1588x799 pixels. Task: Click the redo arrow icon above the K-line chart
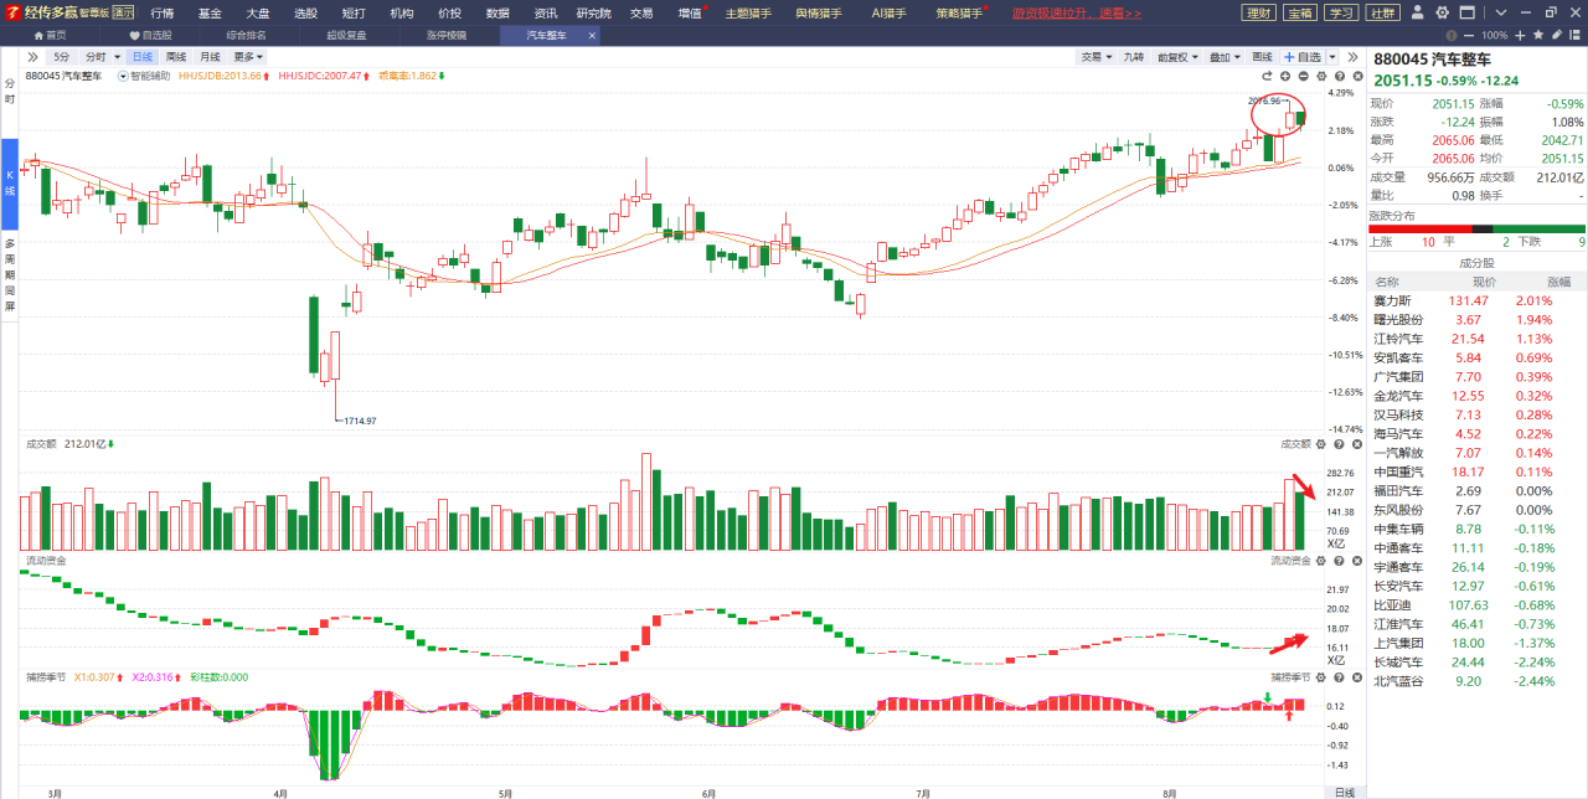click(1267, 76)
